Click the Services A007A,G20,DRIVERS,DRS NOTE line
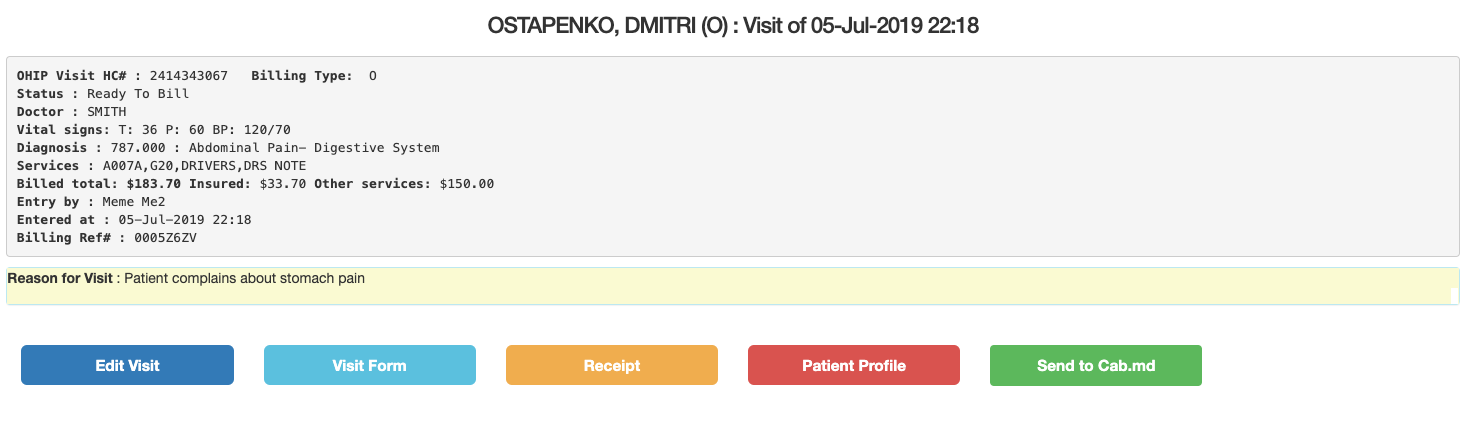This screenshot has width=1470, height=422. (162, 166)
